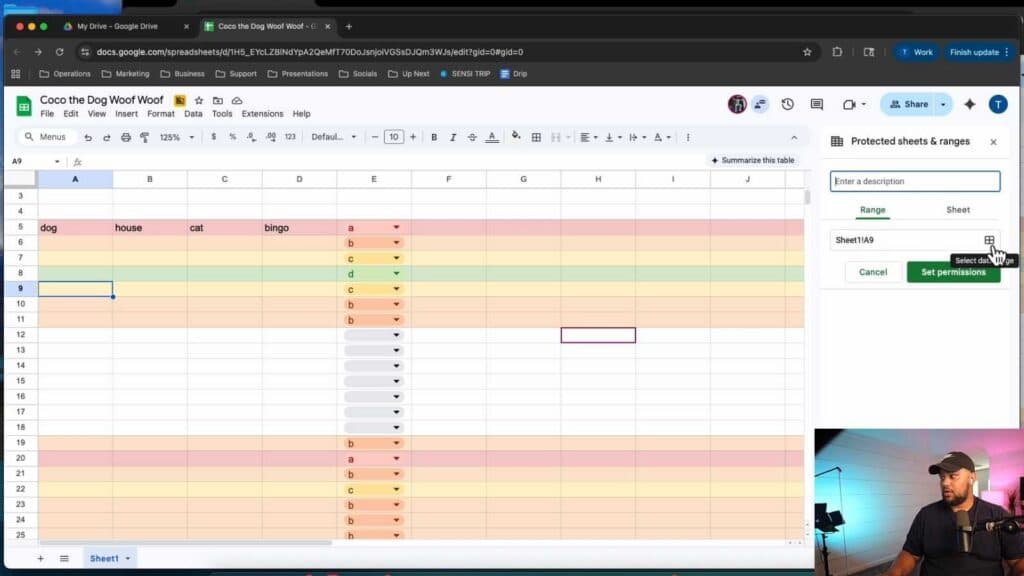Add a new sheet with plus icon
This screenshot has height=576, width=1024.
point(40,558)
